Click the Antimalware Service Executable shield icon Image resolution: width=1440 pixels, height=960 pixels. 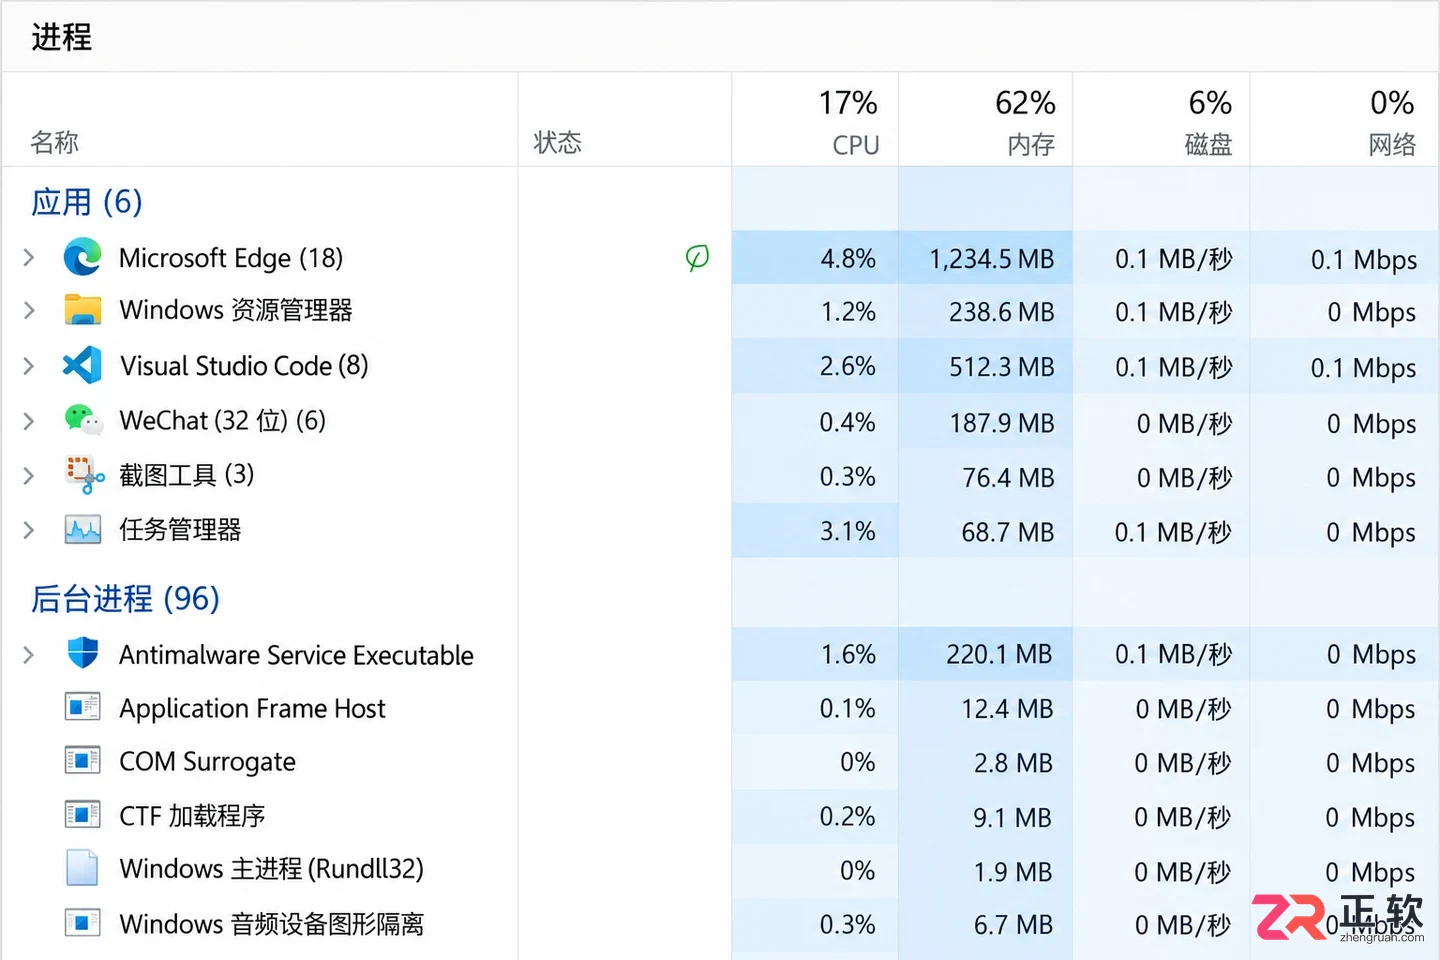[x=83, y=654]
